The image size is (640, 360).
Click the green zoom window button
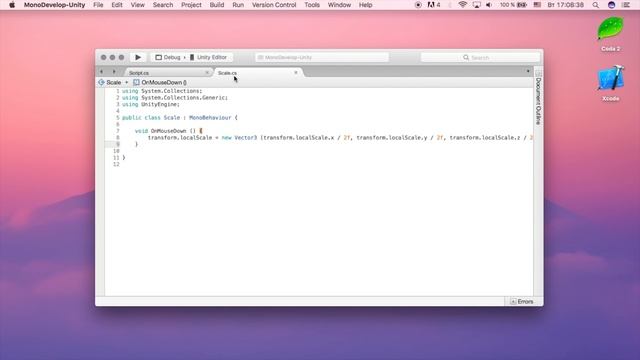pyautogui.click(x=122, y=58)
